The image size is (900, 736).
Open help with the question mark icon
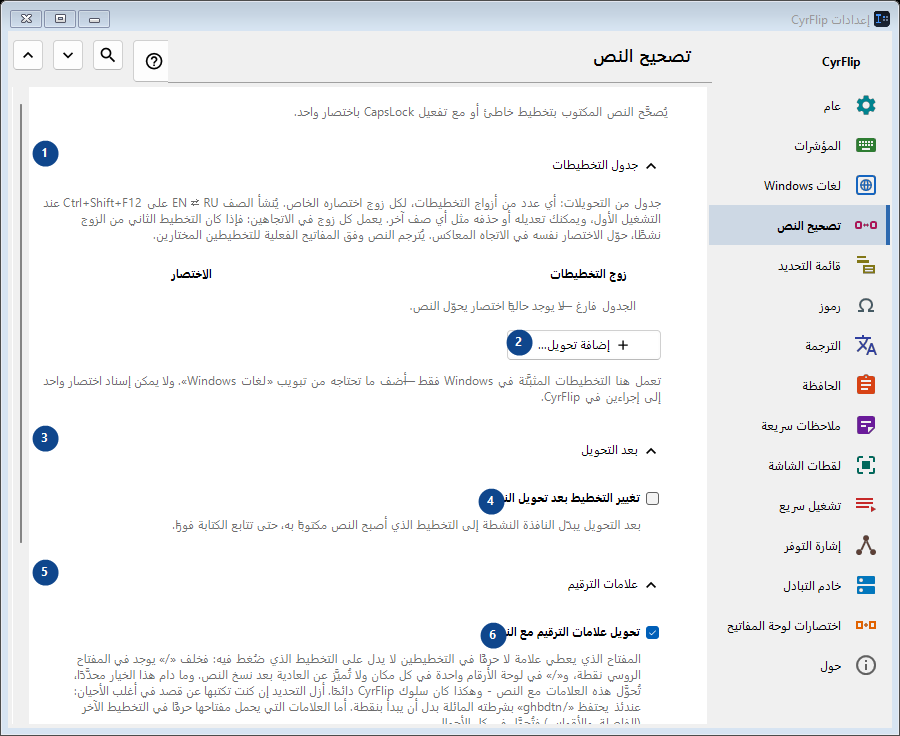pyautogui.click(x=153, y=61)
